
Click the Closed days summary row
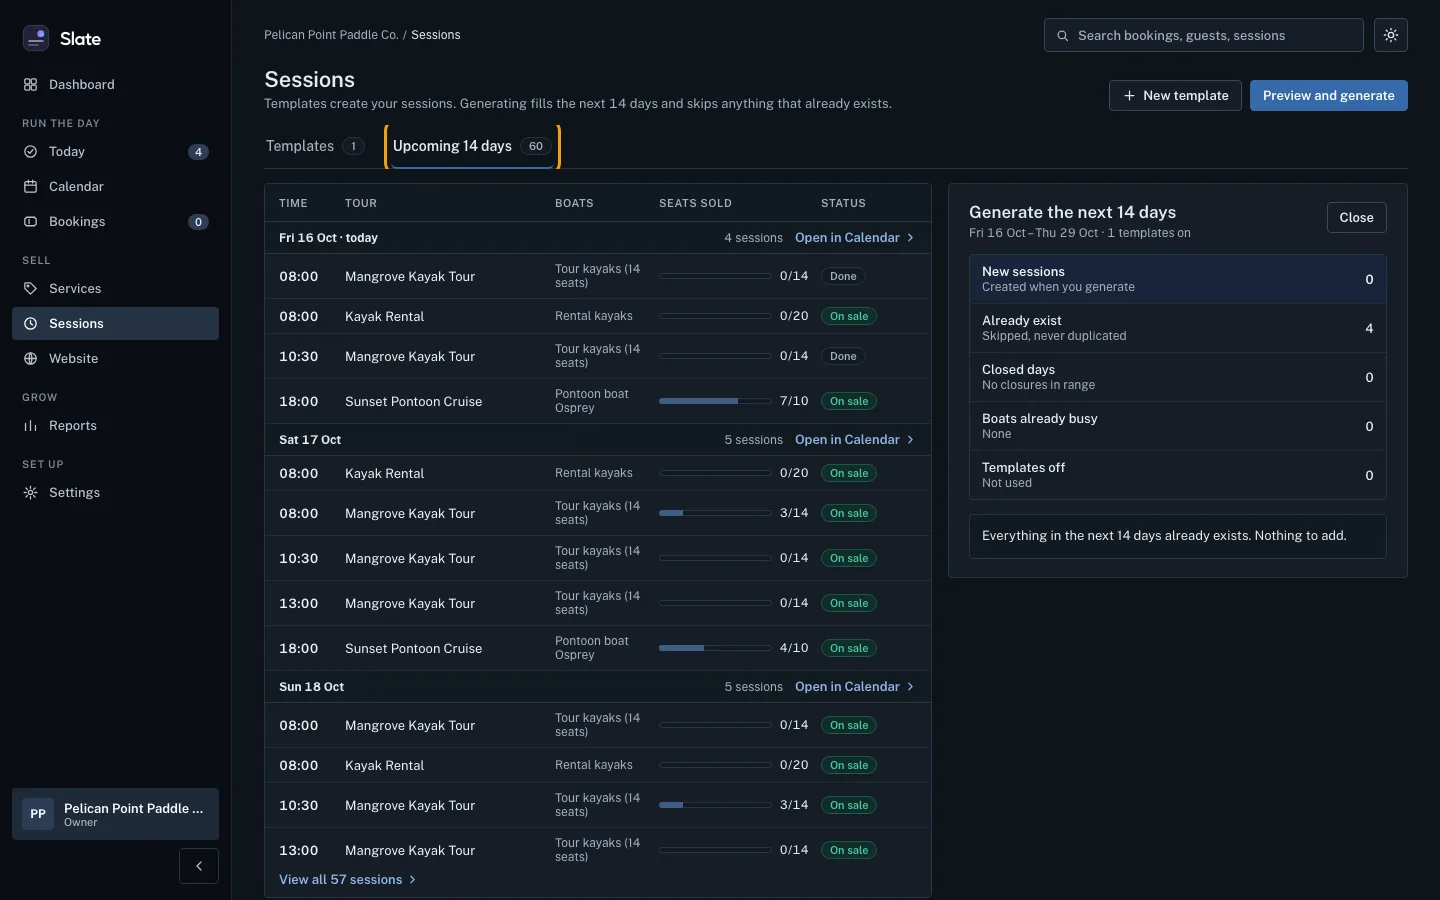point(1177,377)
